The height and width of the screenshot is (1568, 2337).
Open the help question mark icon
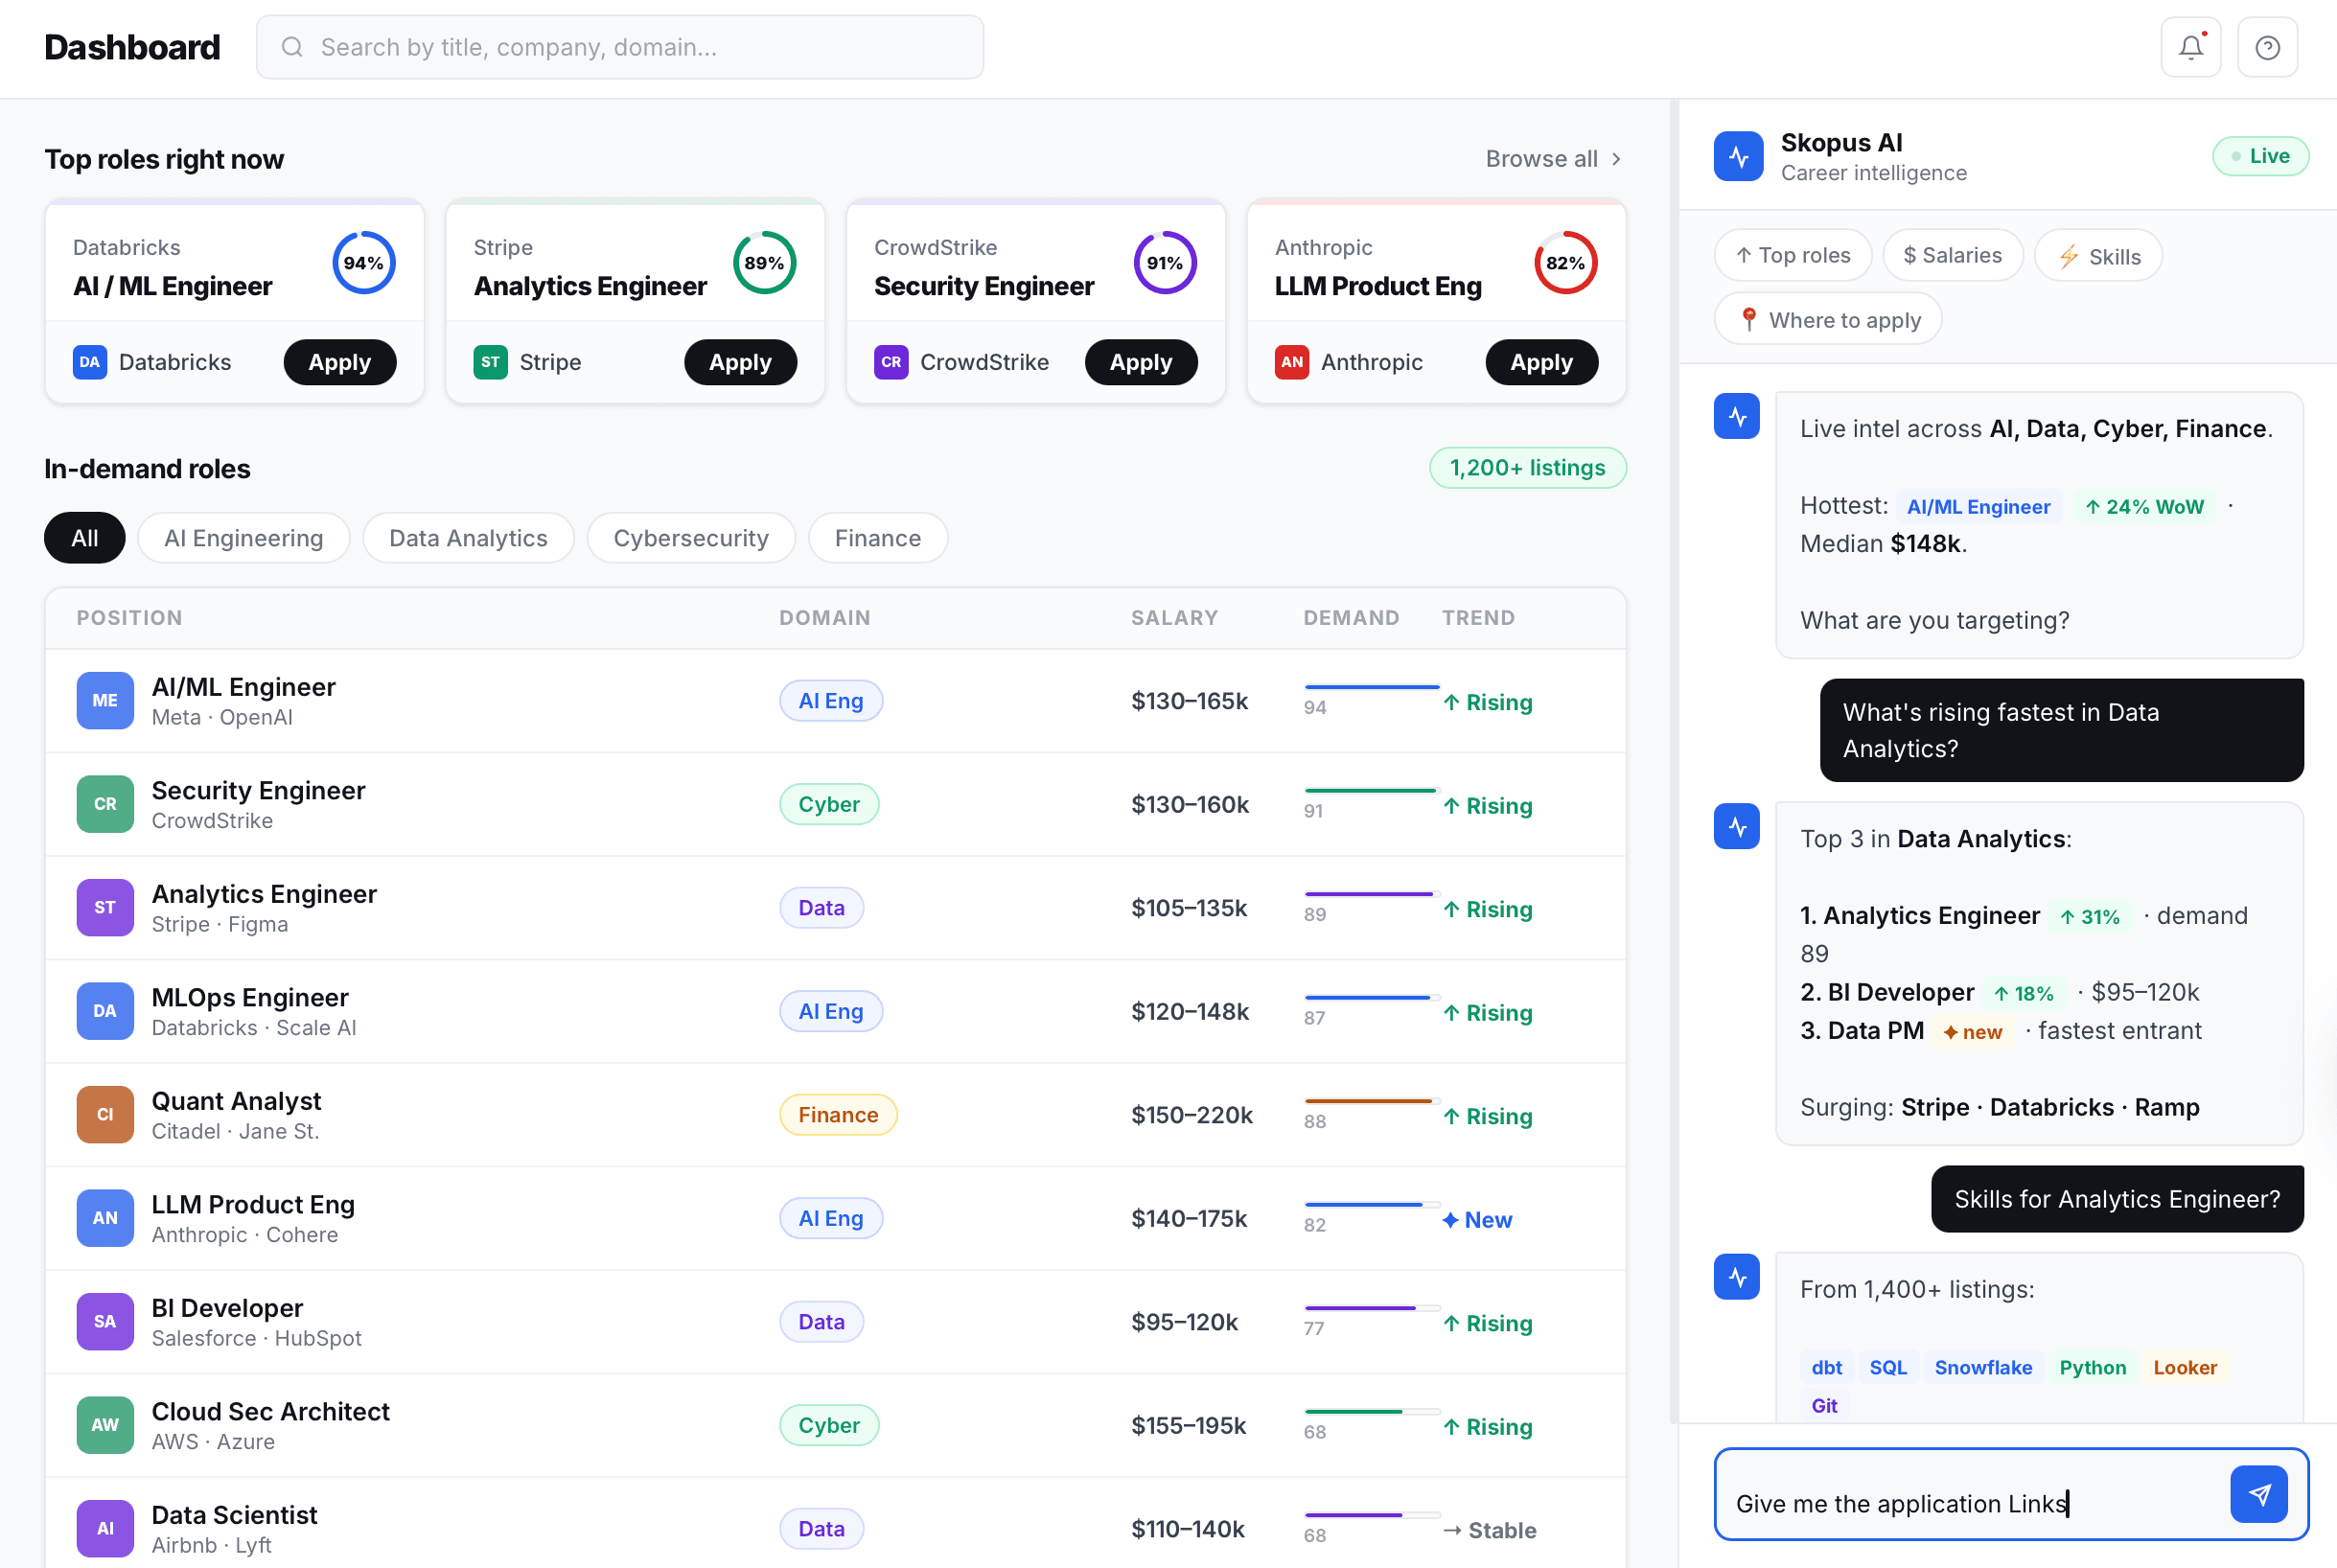click(2267, 47)
